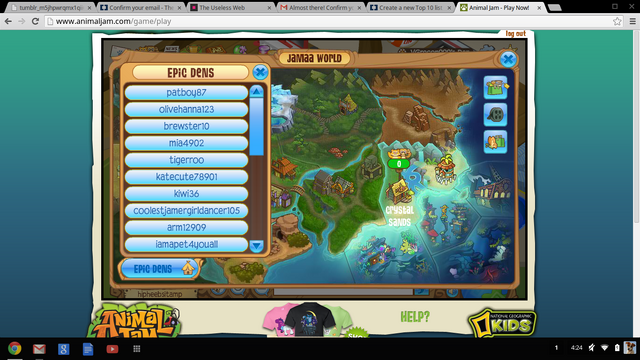Switch to the Animal Jam - Play Now! tab
640x360 pixels.
pyautogui.click(x=501, y=7)
